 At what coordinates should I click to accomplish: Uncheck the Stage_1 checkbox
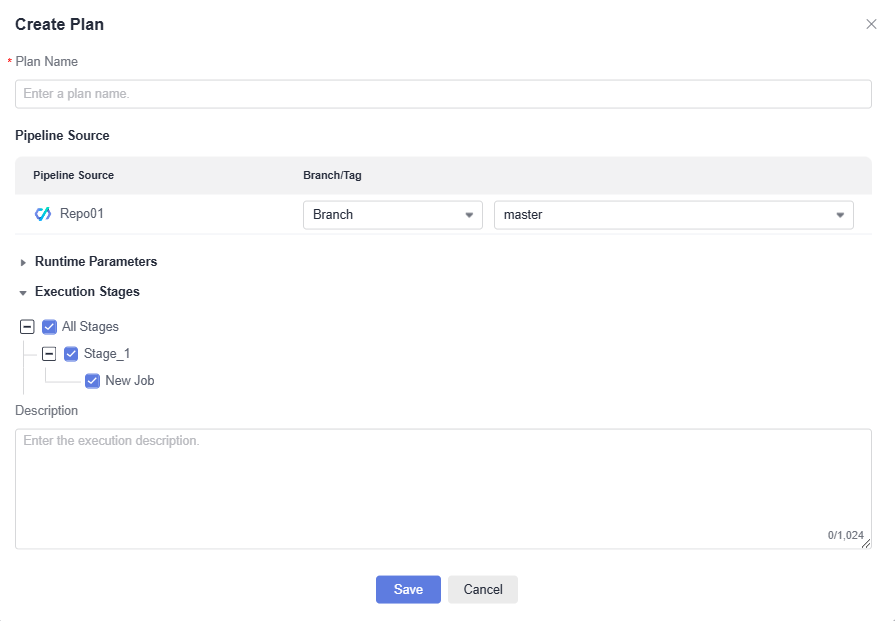click(71, 353)
